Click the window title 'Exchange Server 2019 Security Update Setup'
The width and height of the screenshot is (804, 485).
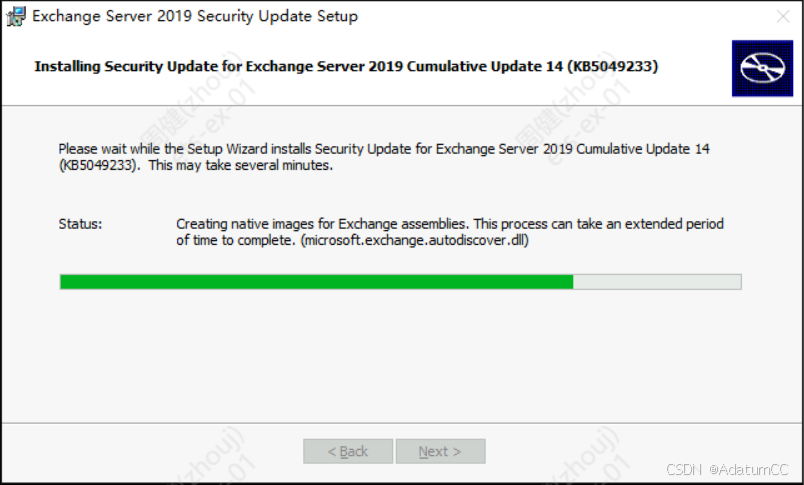click(195, 16)
